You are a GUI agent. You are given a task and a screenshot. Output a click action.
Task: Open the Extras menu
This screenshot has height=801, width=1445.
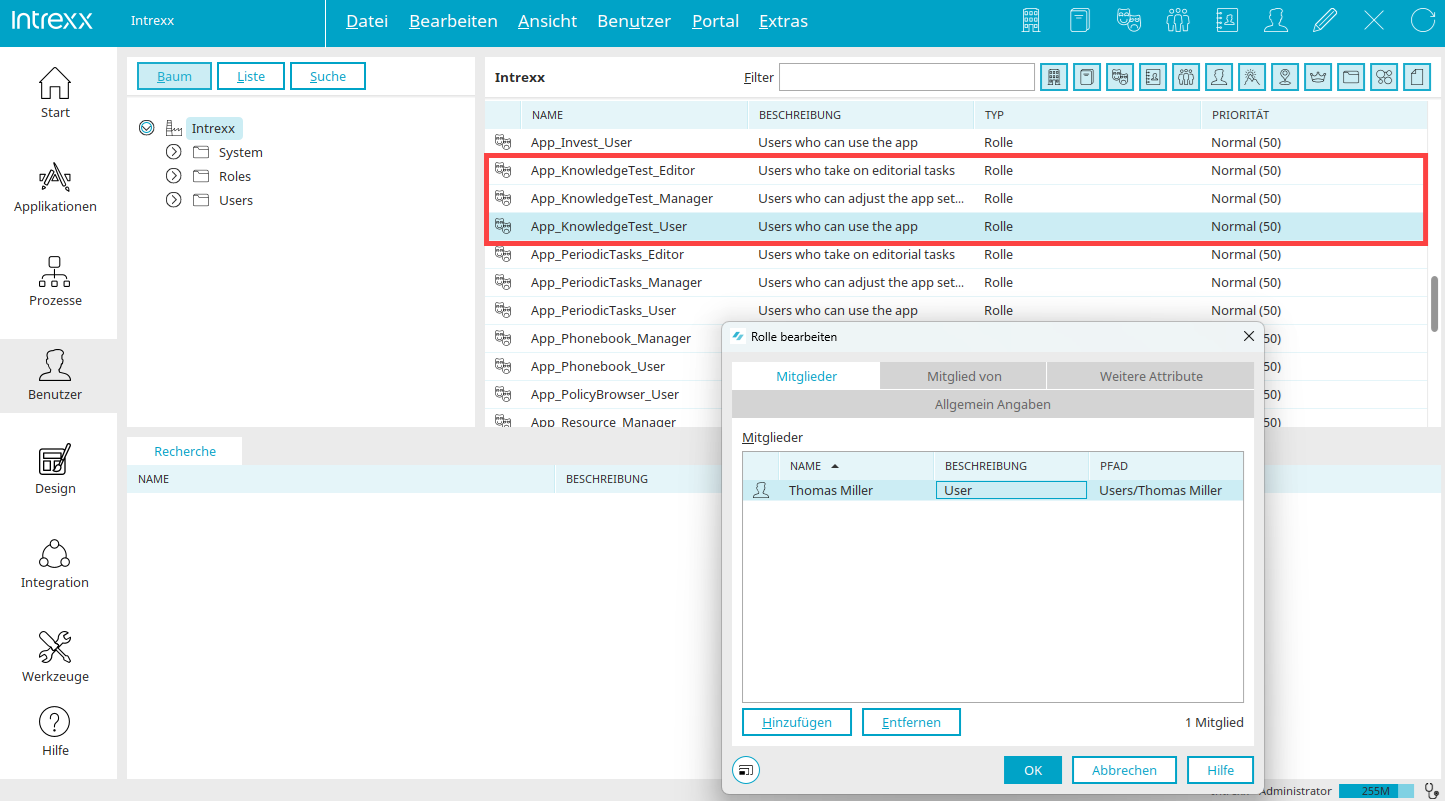click(783, 21)
